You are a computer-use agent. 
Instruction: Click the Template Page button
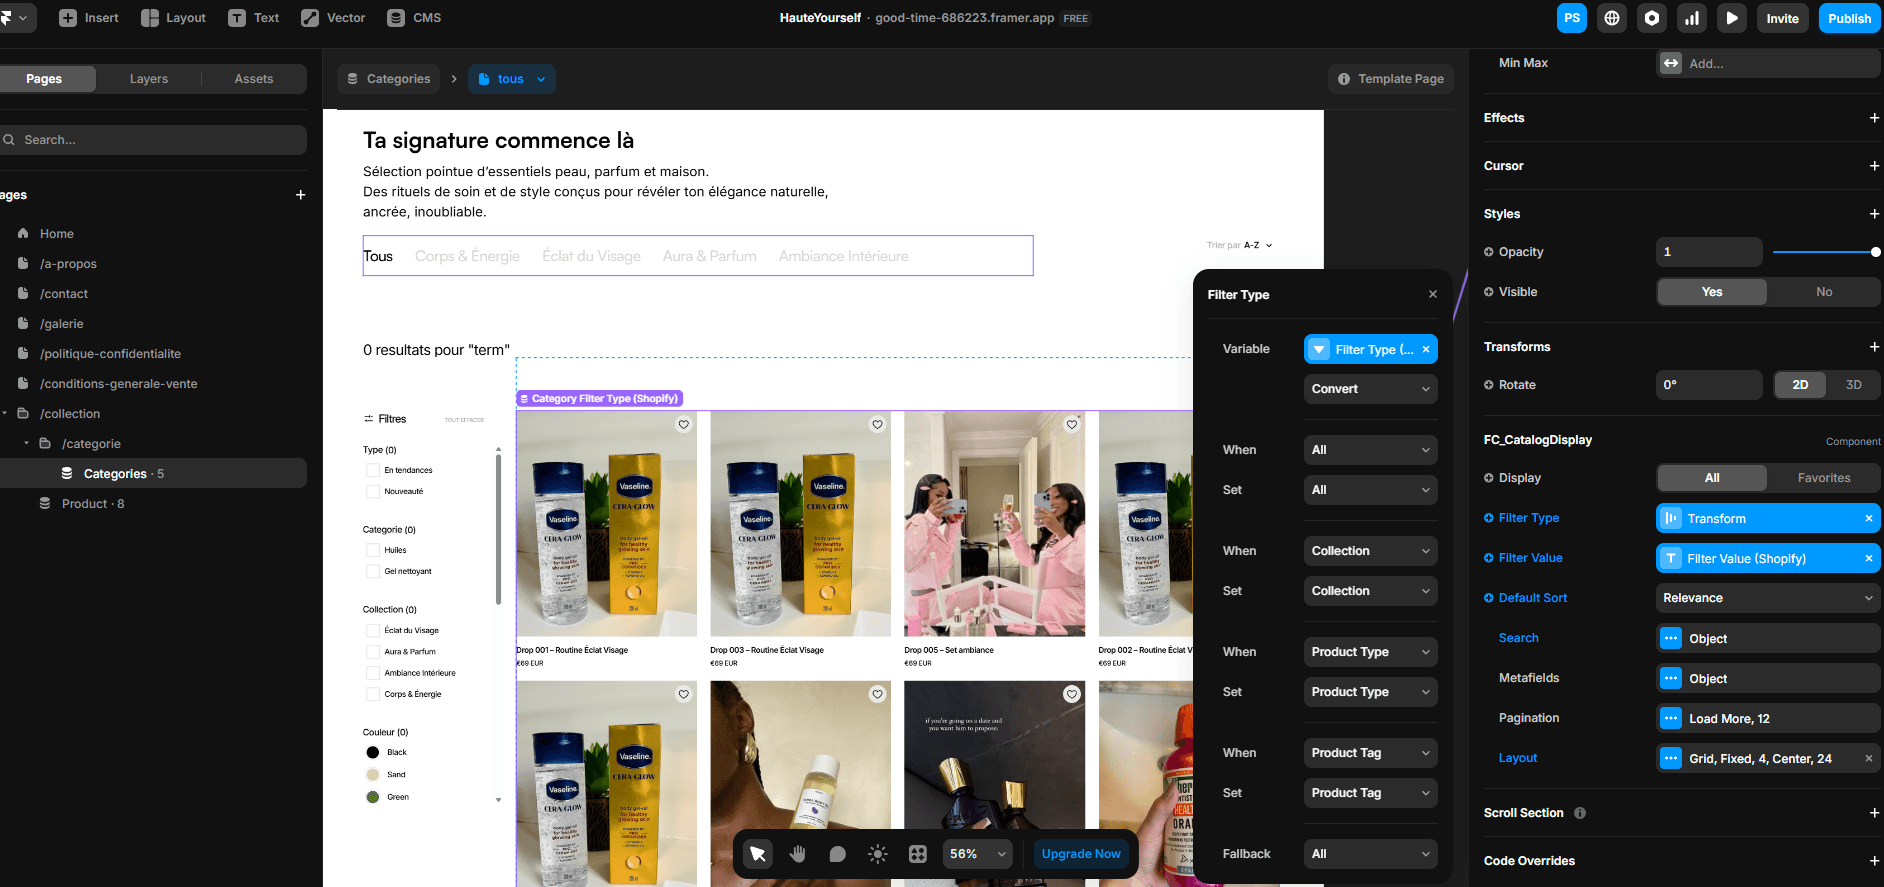1390,79
